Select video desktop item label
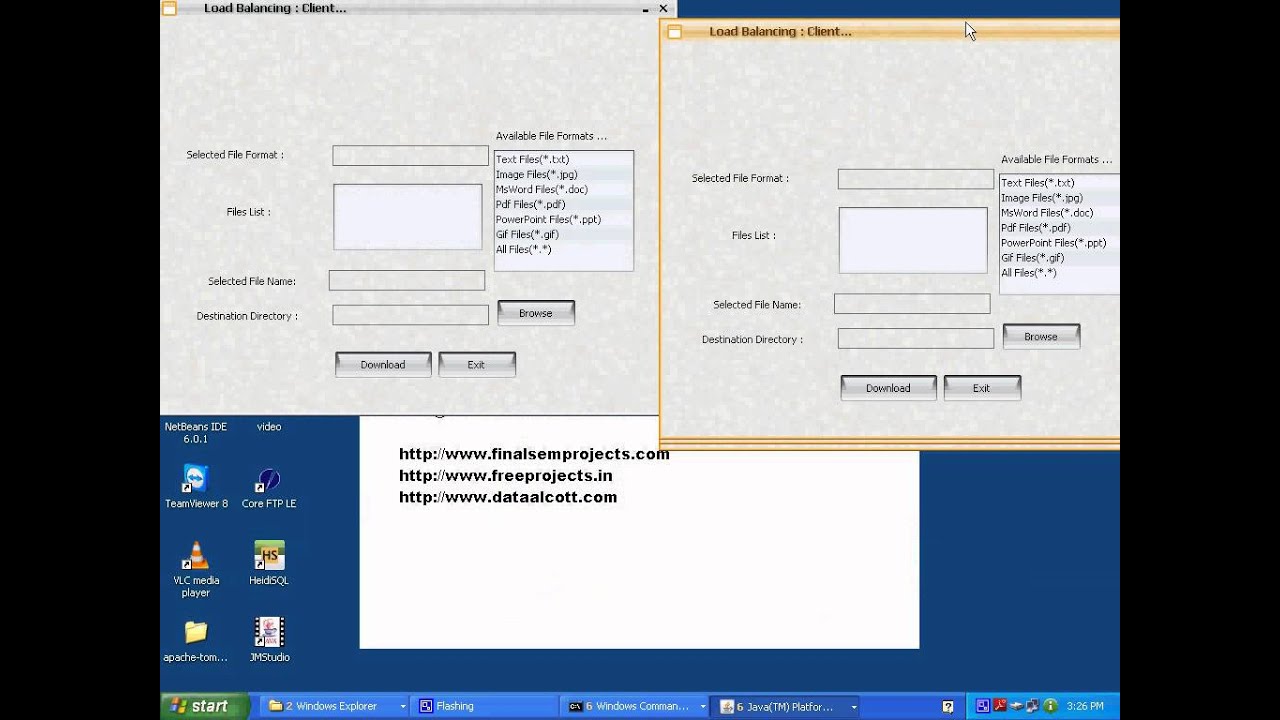Screen dimensions: 1280x720 point(269,427)
